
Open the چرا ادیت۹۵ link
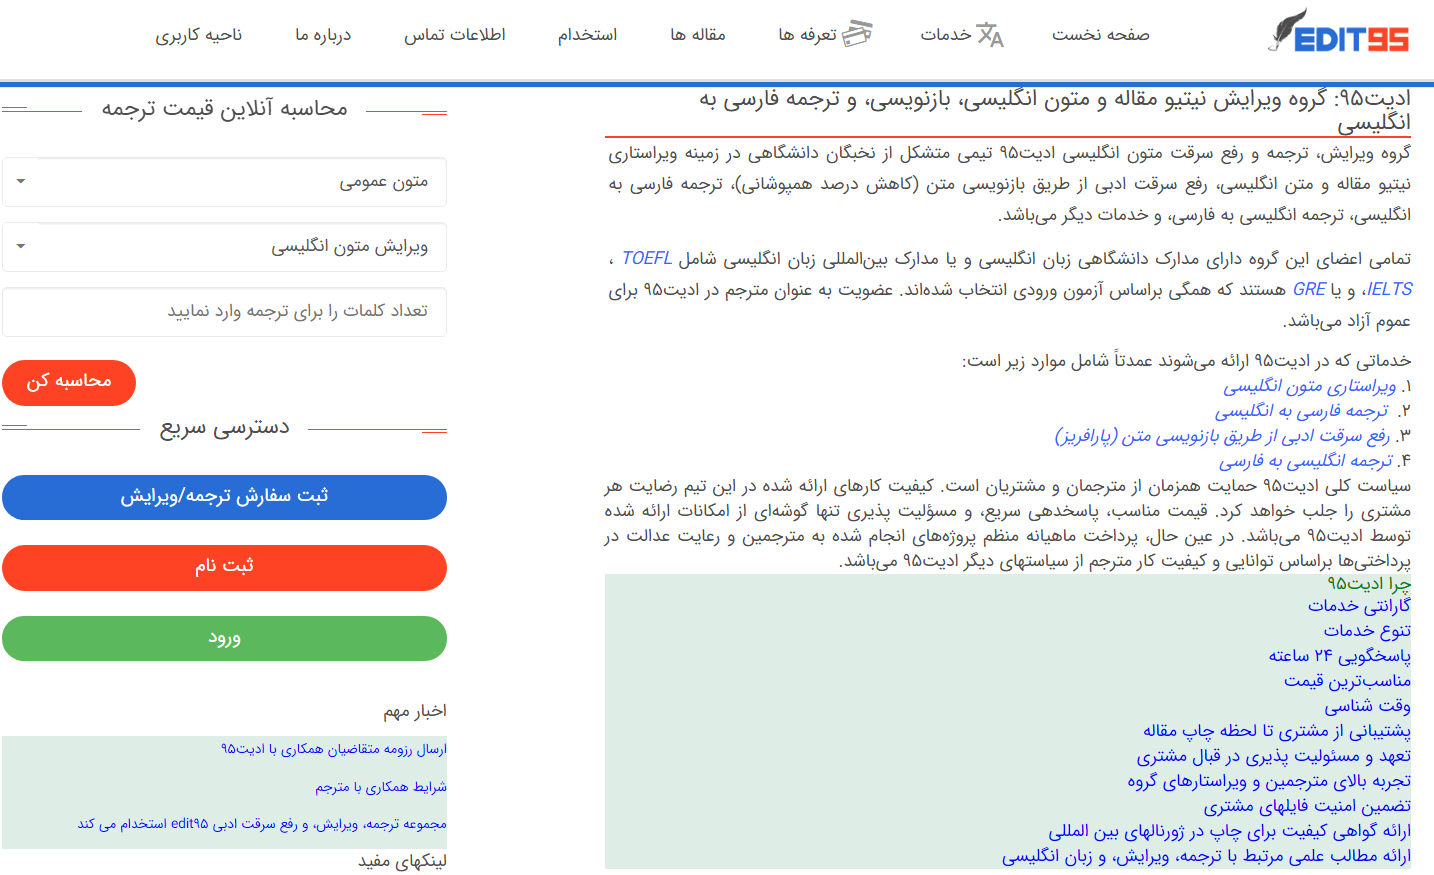tap(1369, 583)
